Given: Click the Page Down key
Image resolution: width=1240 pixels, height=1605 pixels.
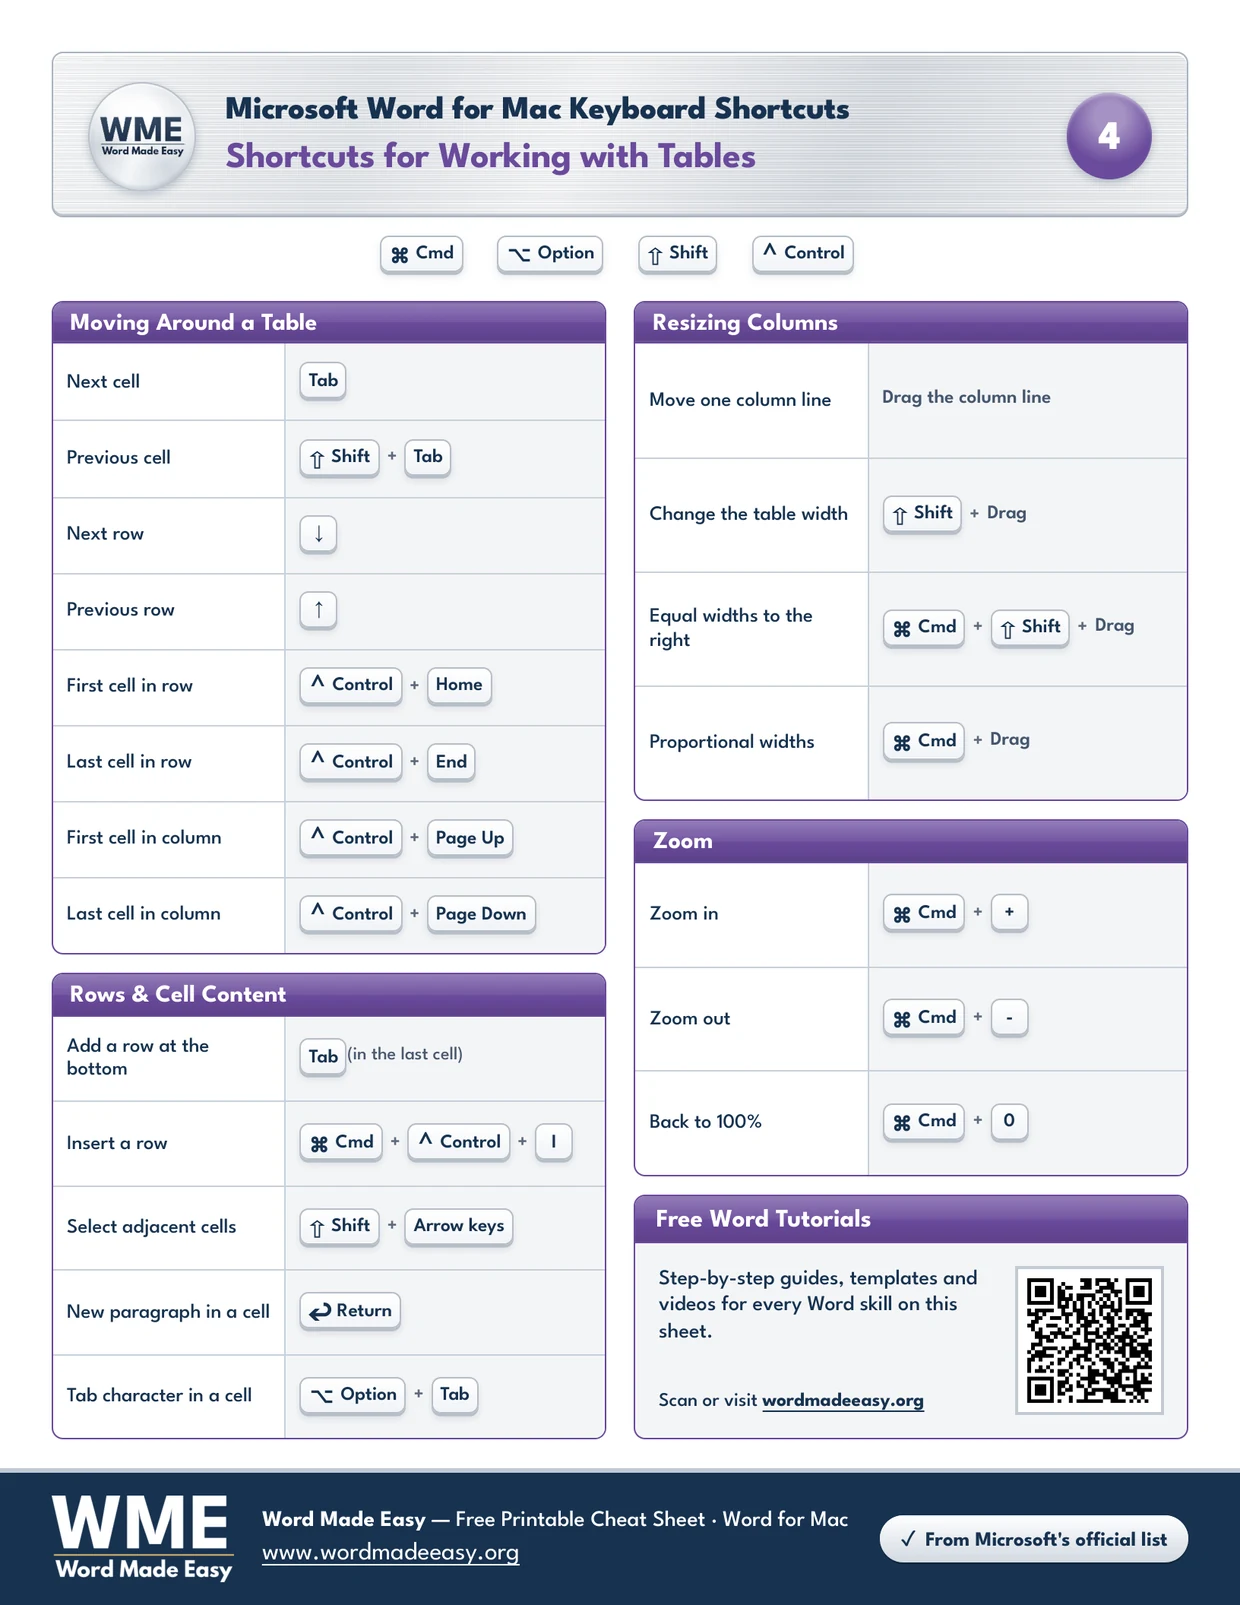Looking at the screenshot, I should coord(481,914).
